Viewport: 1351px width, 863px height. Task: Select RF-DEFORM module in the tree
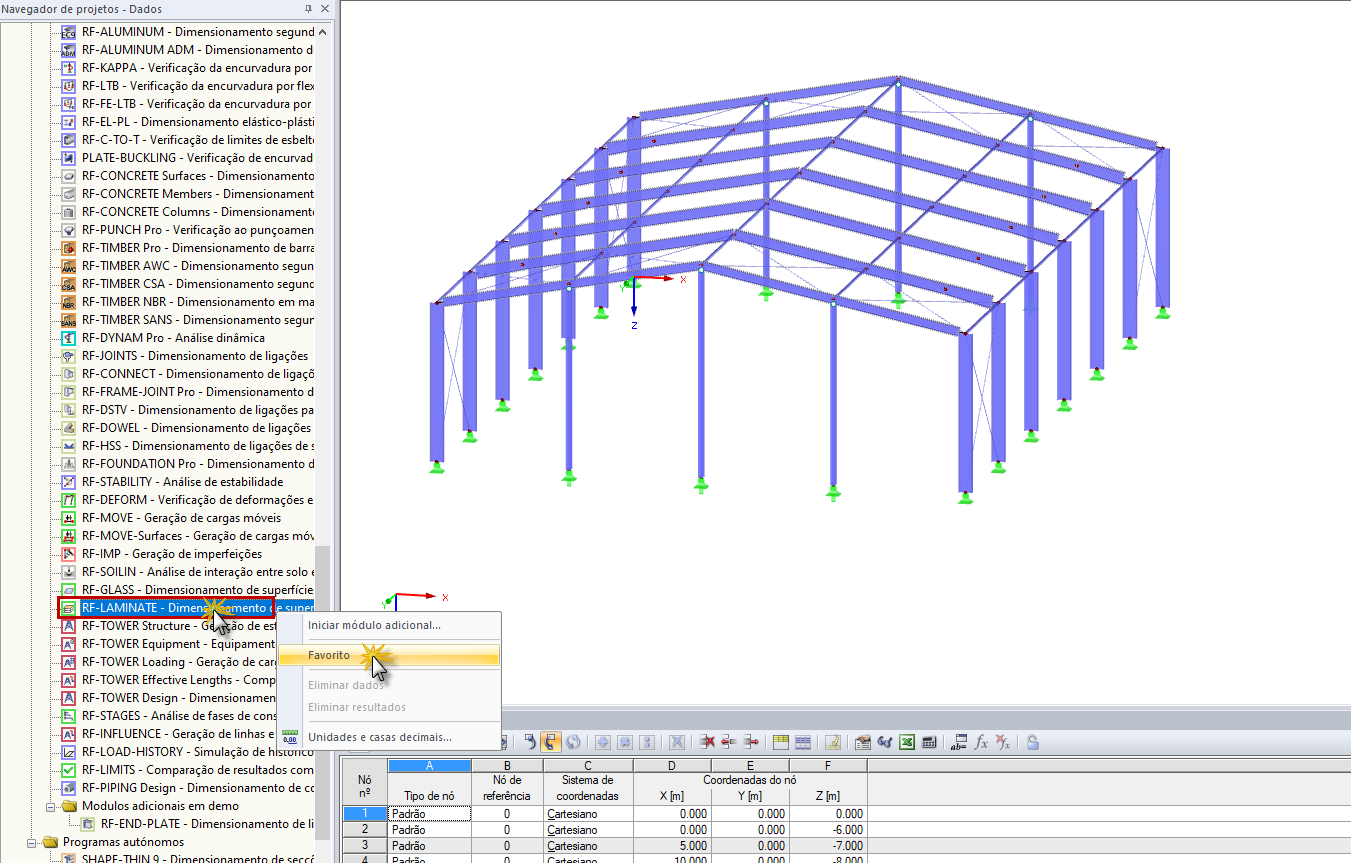[x=198, y=500]
